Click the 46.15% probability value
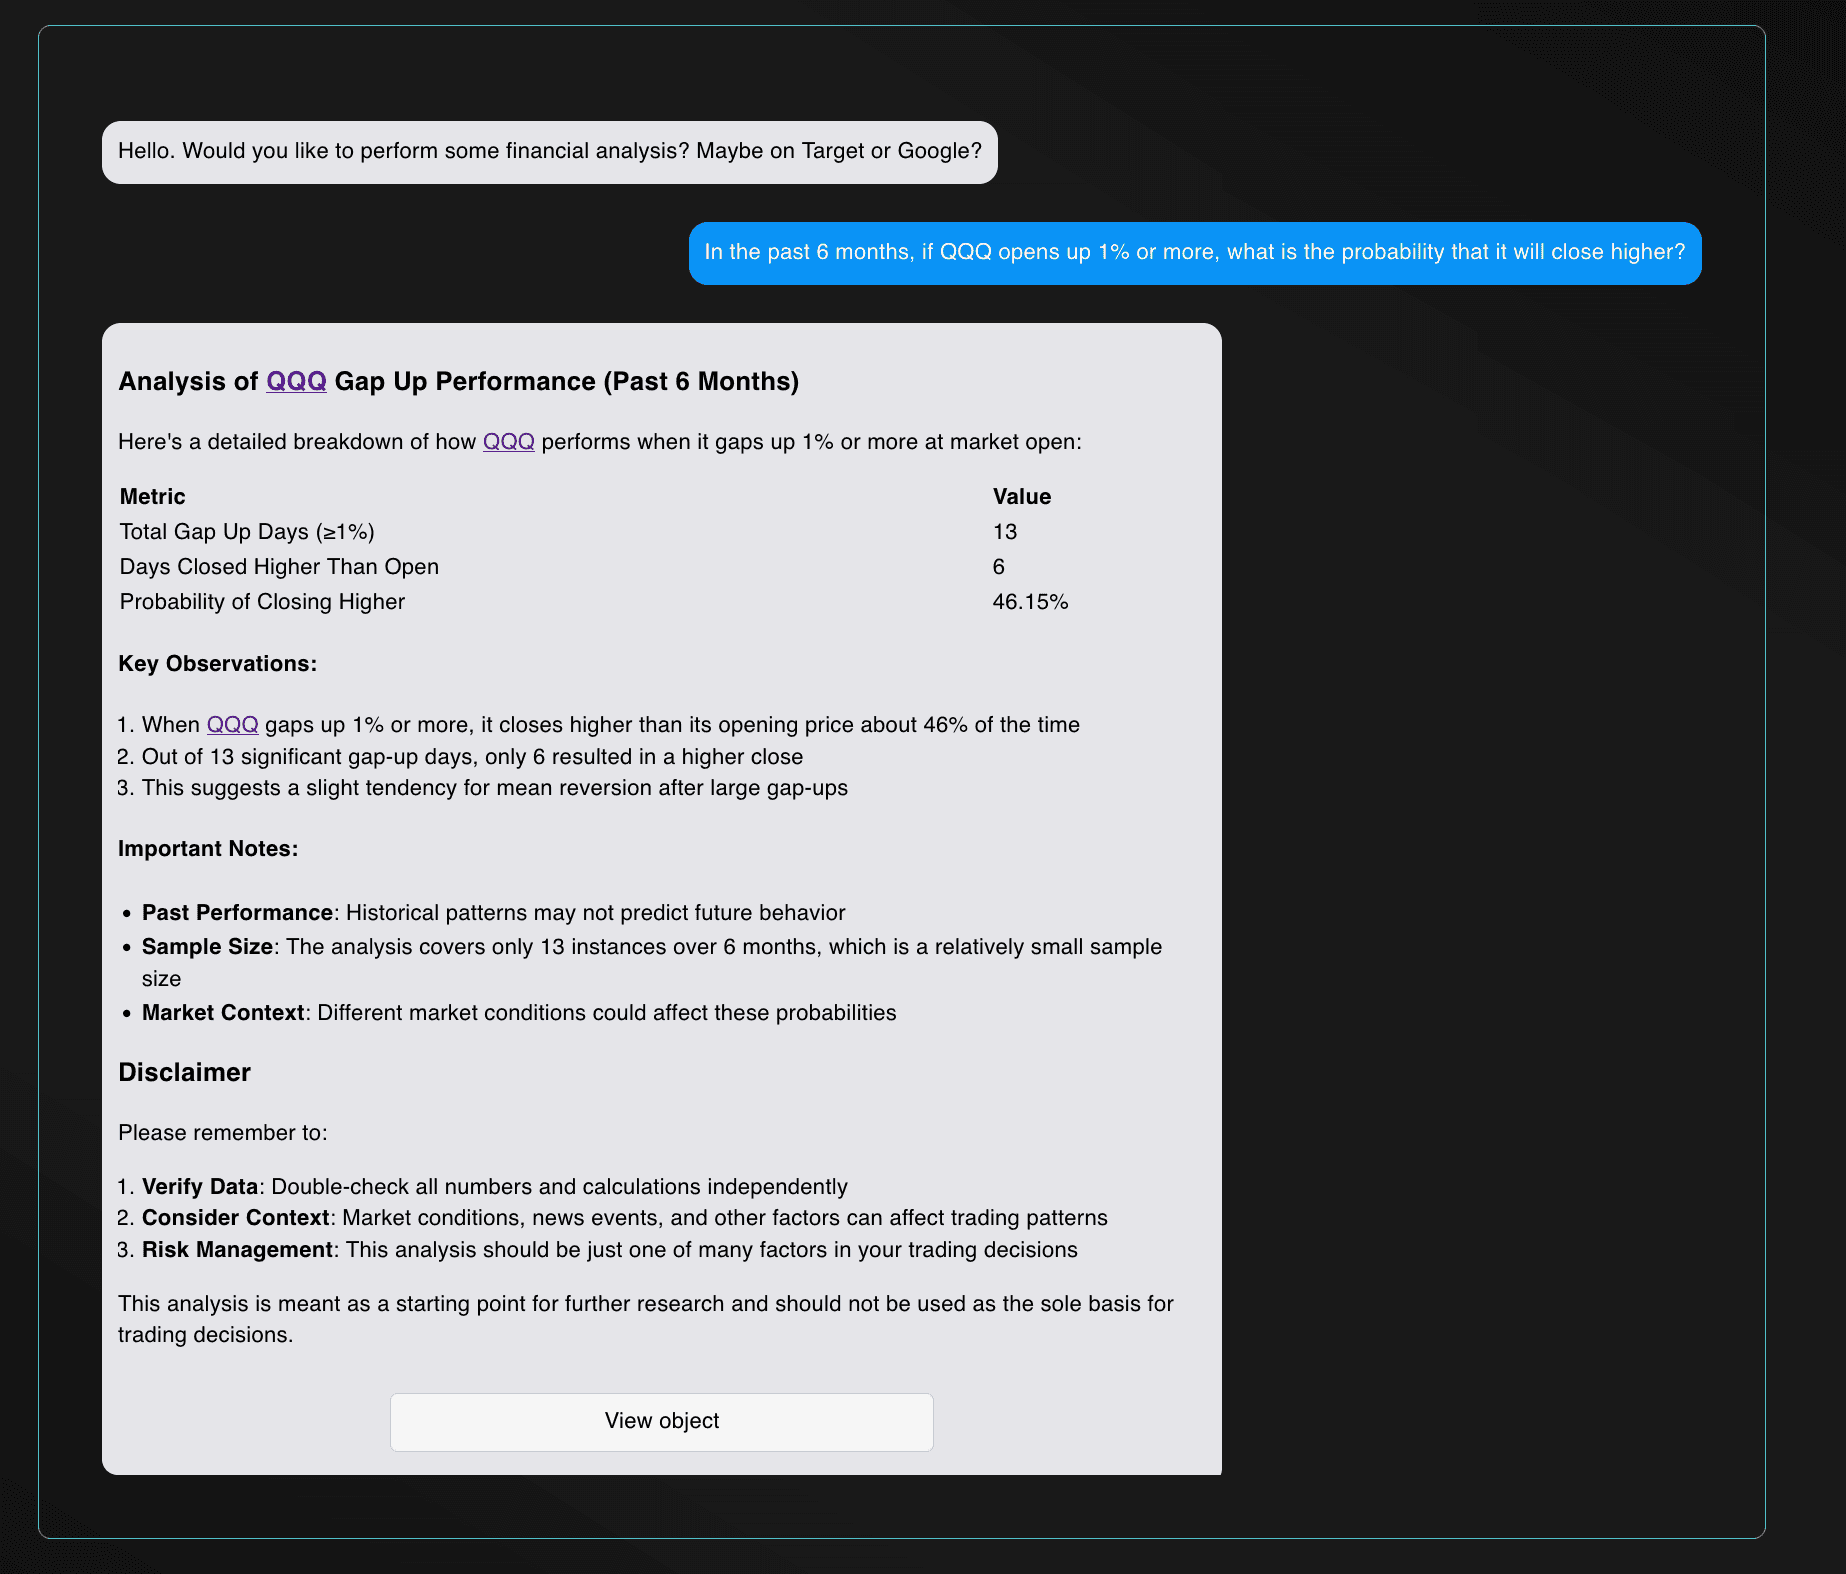 click(1031, 602)
